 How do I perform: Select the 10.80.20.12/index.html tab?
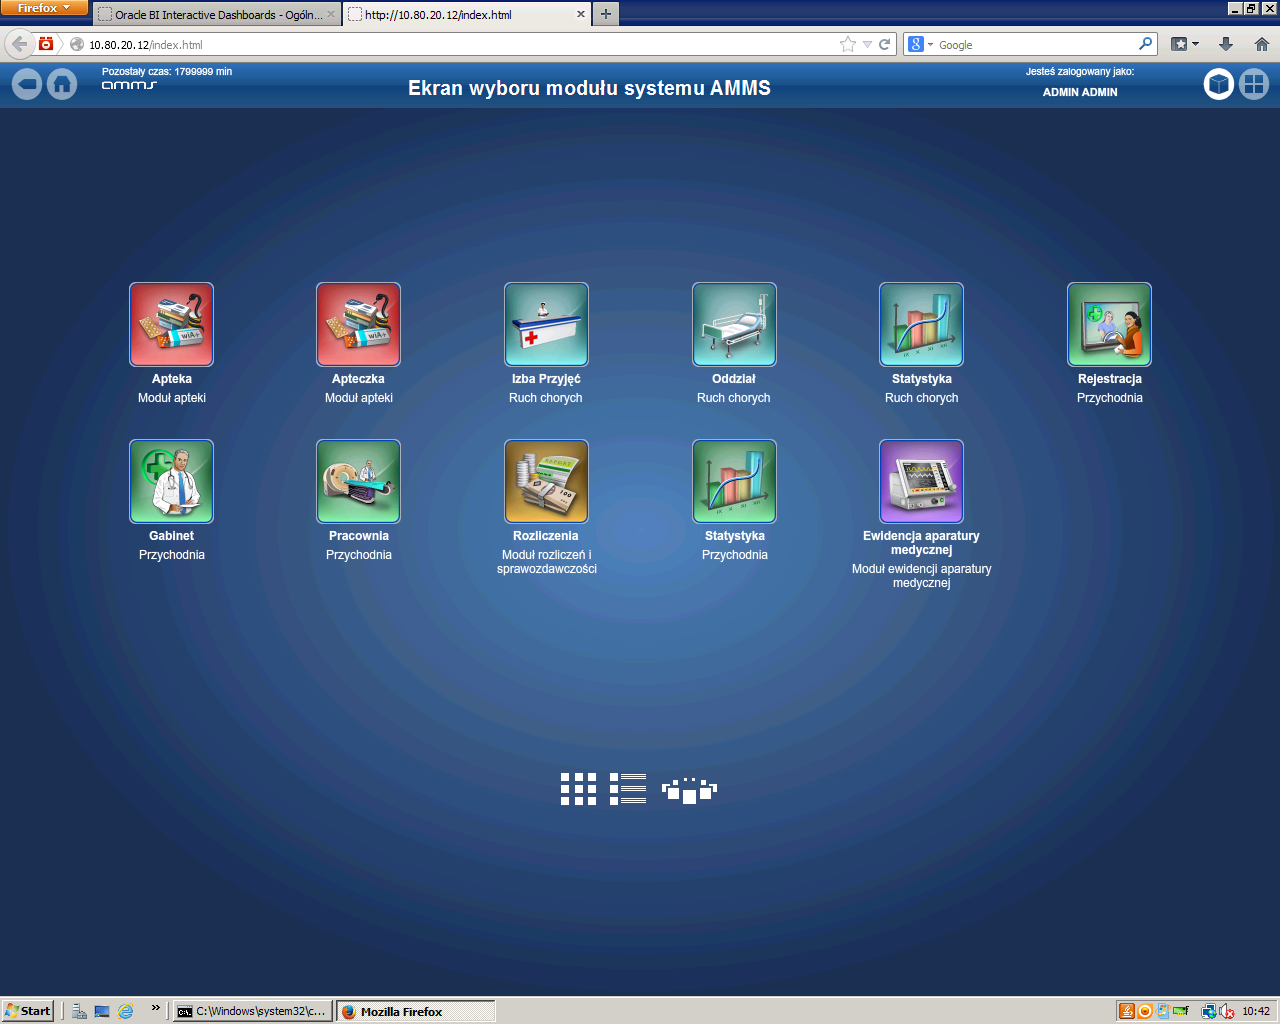coord(467,15)
